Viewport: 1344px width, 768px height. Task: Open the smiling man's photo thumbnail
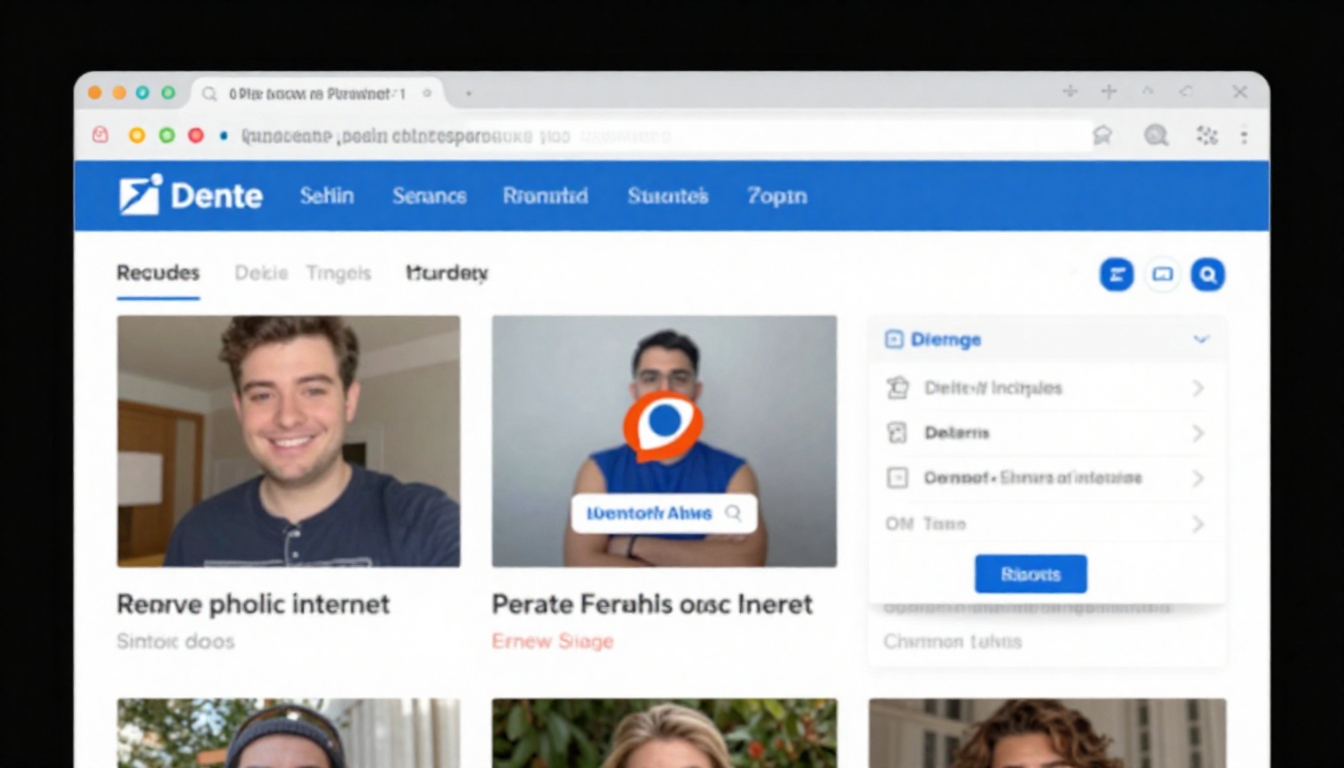[x=288, y=441]
